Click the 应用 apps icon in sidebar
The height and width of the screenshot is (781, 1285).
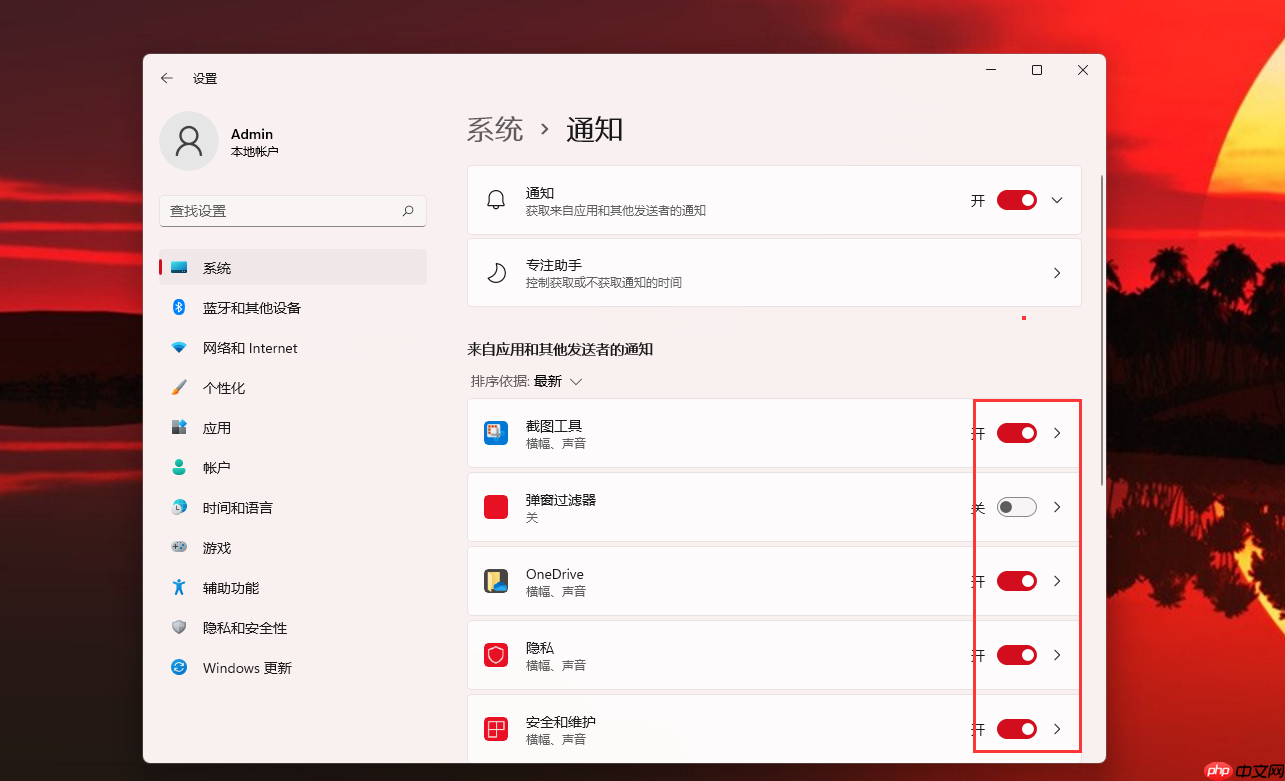pyautogui.click(x=179, y=428)
